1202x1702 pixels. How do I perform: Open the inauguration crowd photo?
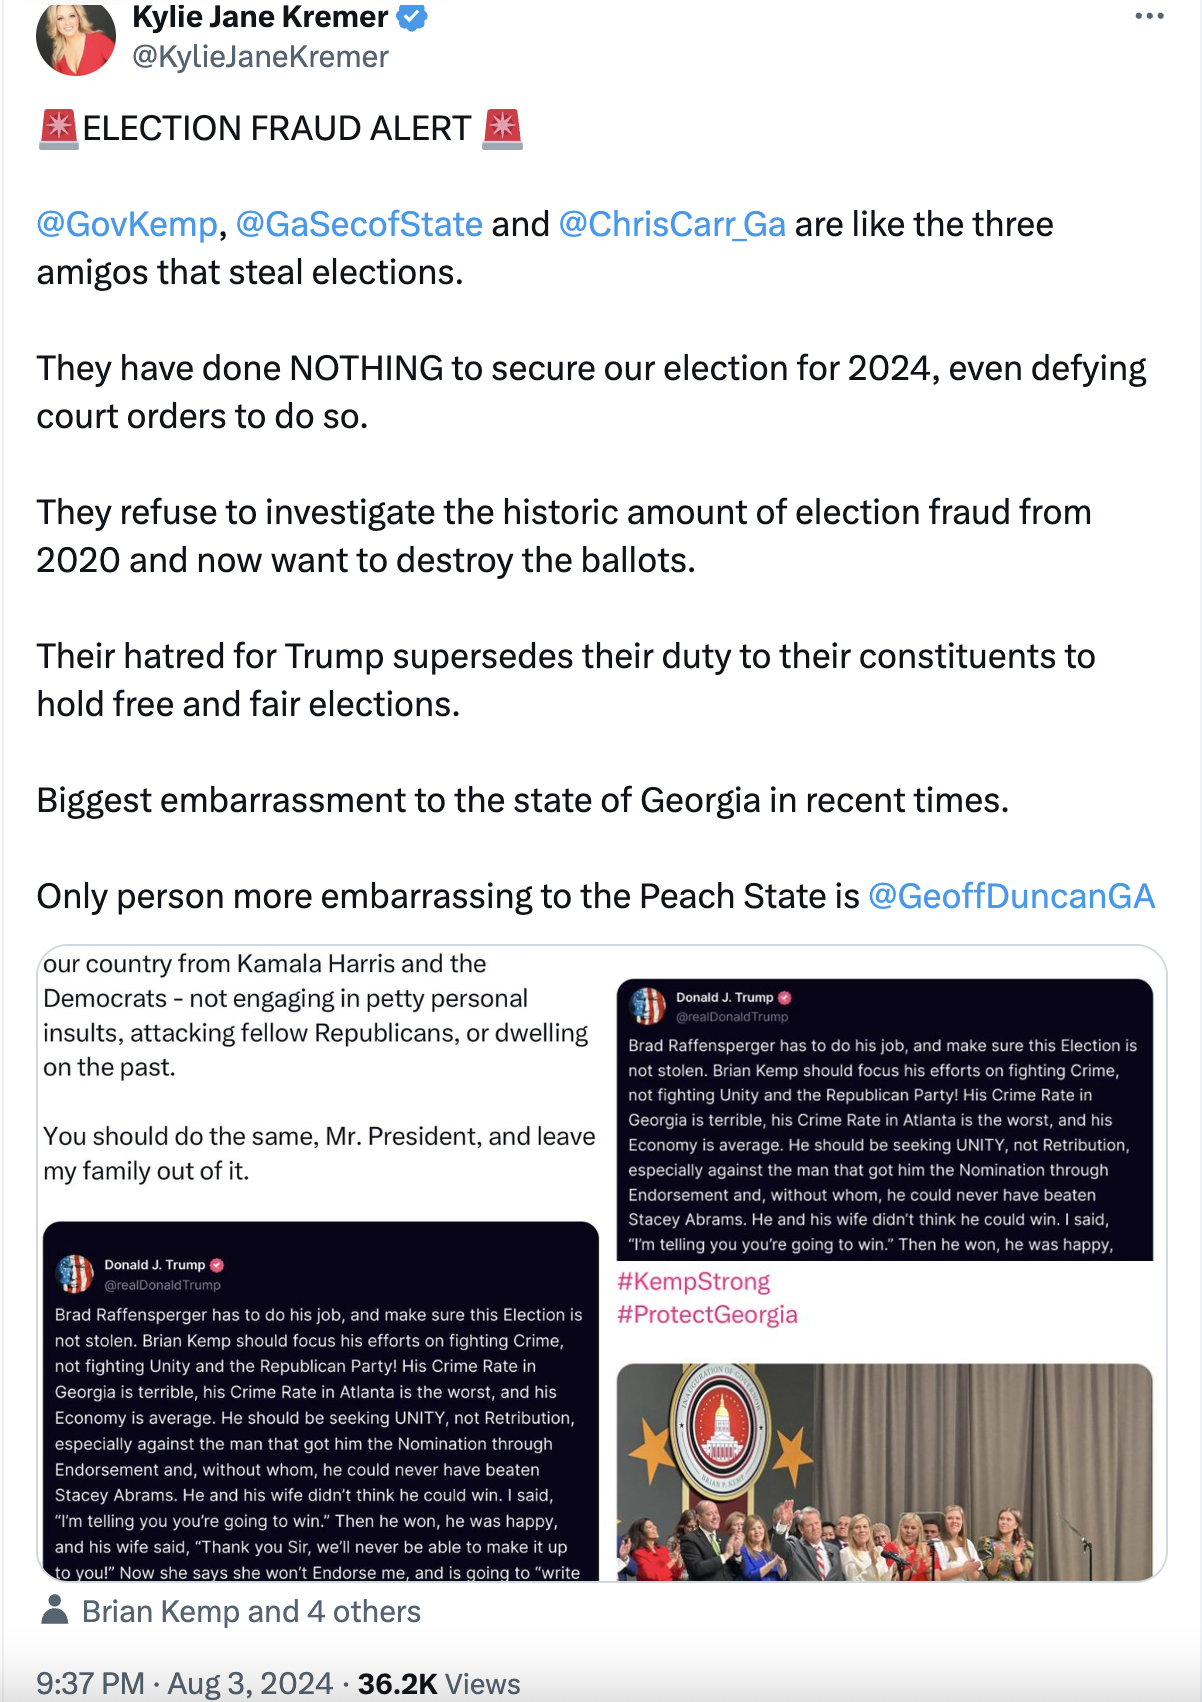click(x=884, y=1471)
